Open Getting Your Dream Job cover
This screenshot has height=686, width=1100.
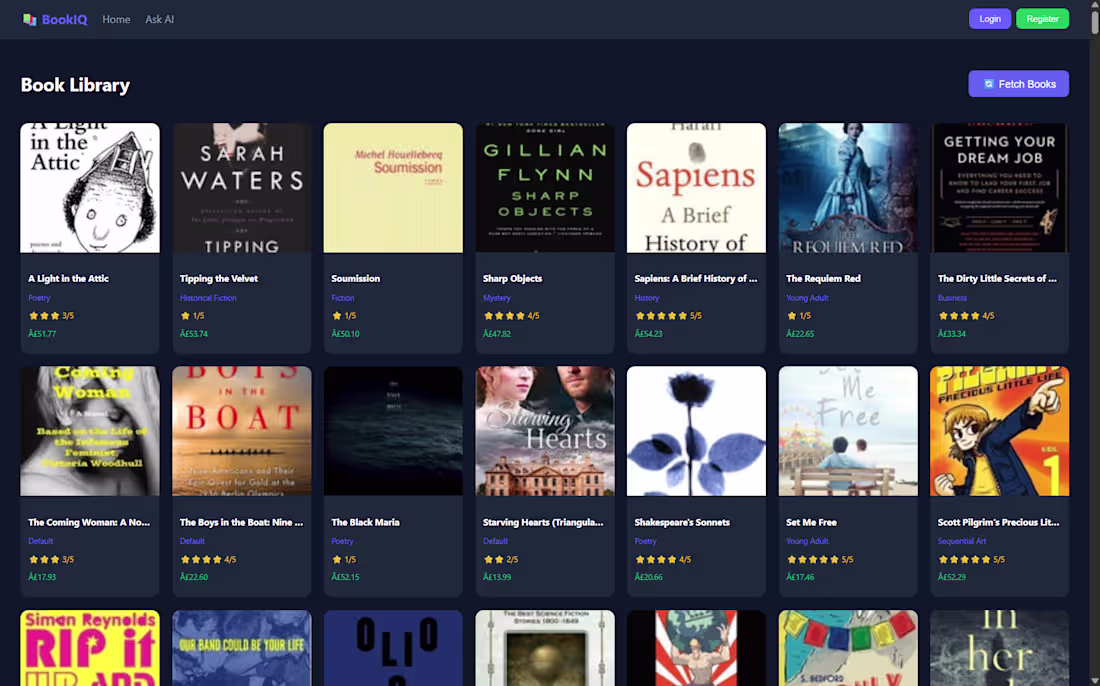point(1000,188)
